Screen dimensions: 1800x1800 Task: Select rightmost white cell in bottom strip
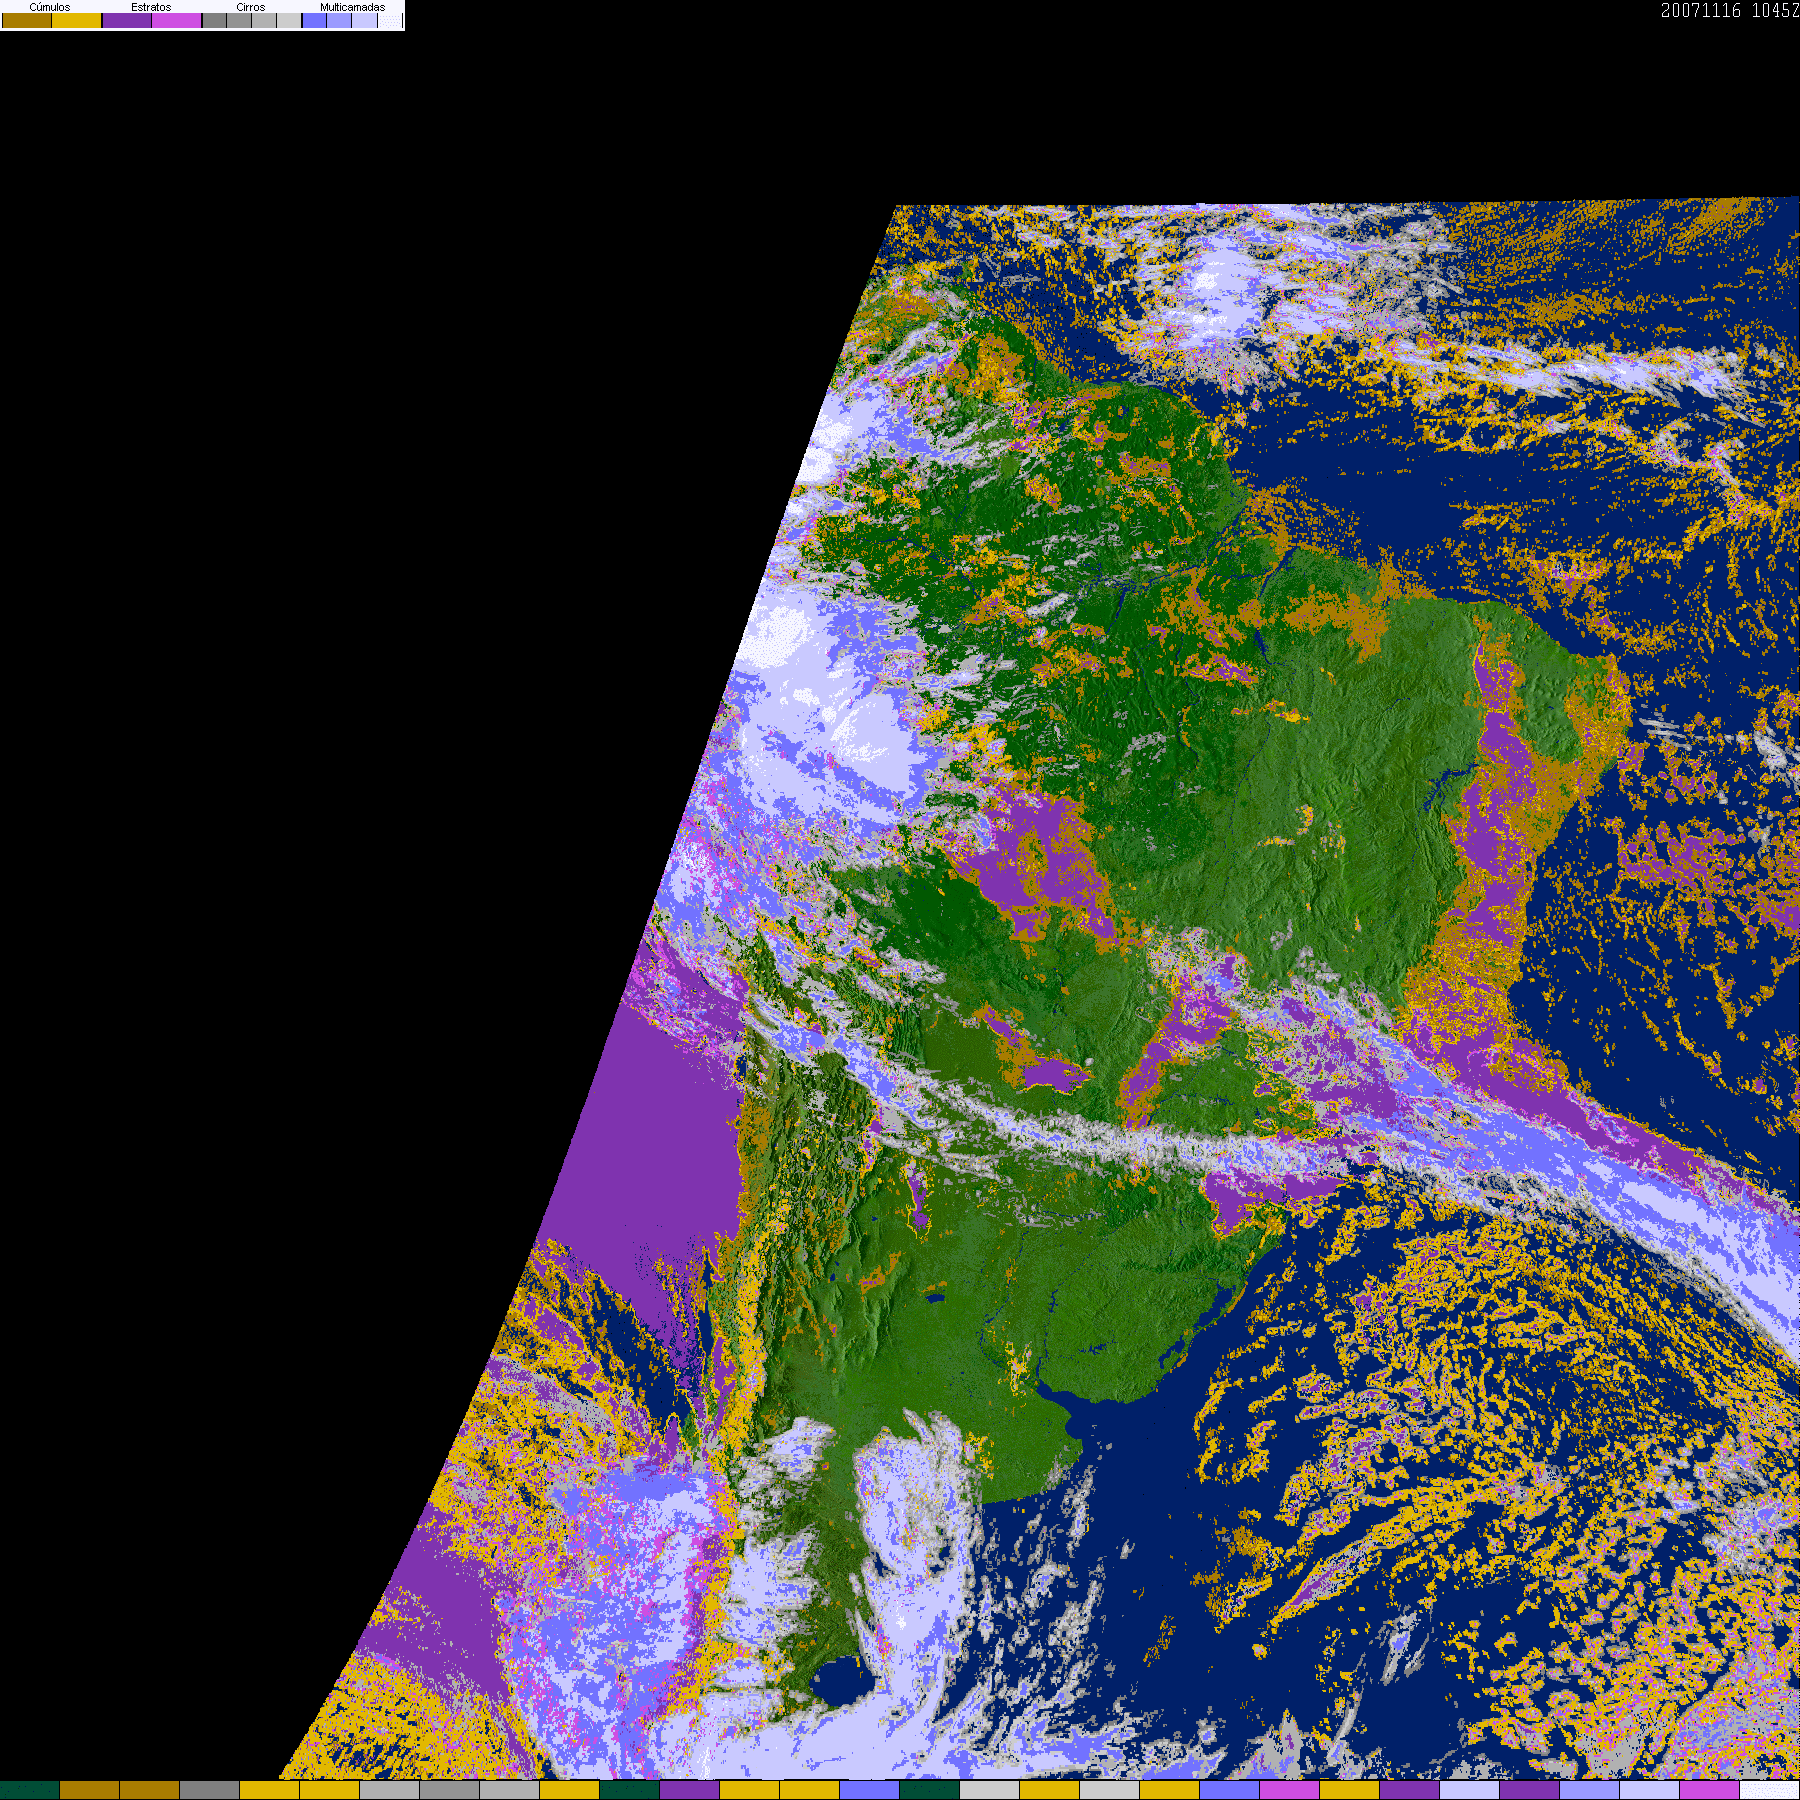point(1770,1790)
